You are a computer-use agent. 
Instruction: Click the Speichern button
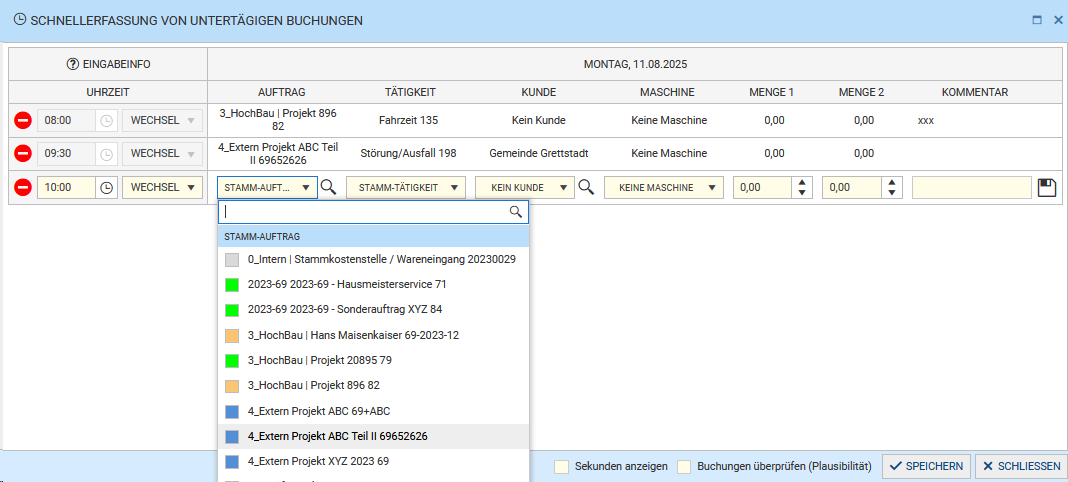pos(926,466)
